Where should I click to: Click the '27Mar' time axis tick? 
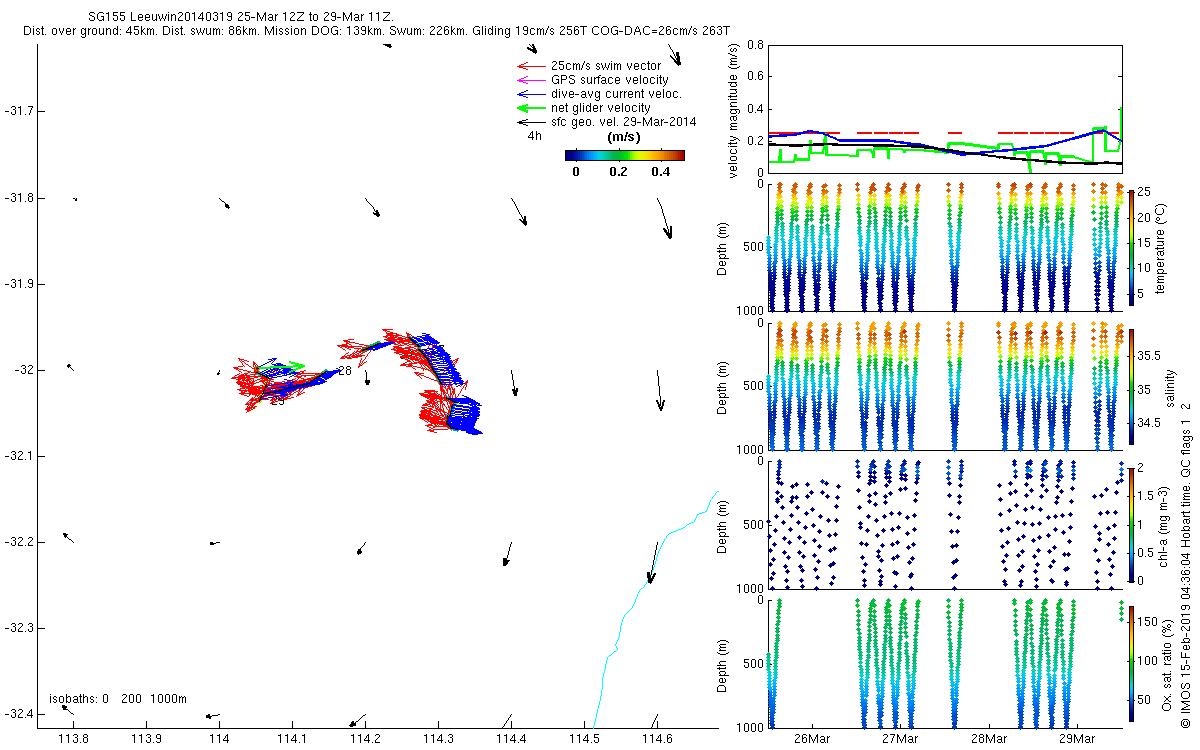coord(900,738)
